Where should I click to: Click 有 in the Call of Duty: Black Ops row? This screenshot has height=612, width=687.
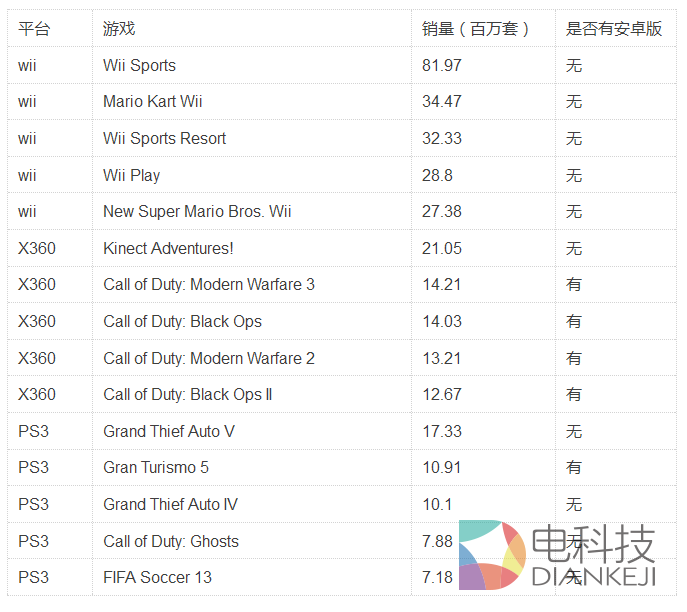tap(574, 322)
